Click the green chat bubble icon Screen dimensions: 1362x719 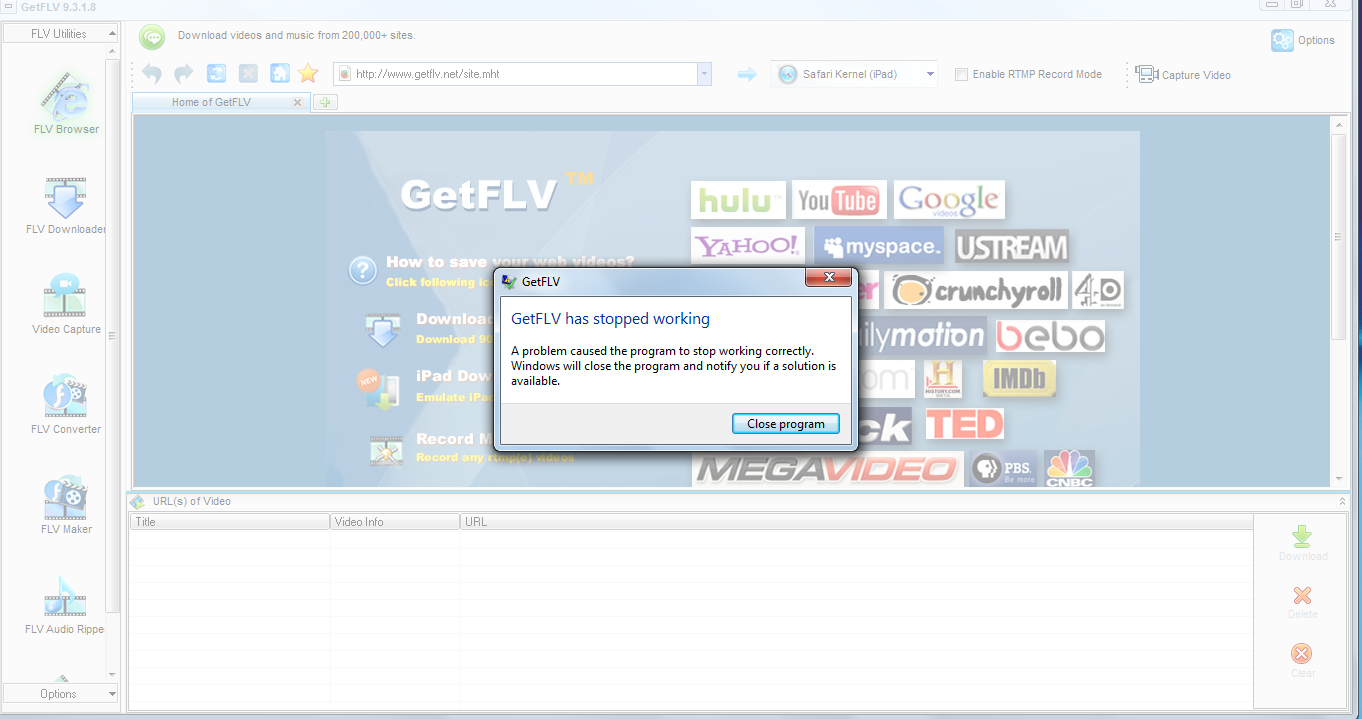[152, 37]
